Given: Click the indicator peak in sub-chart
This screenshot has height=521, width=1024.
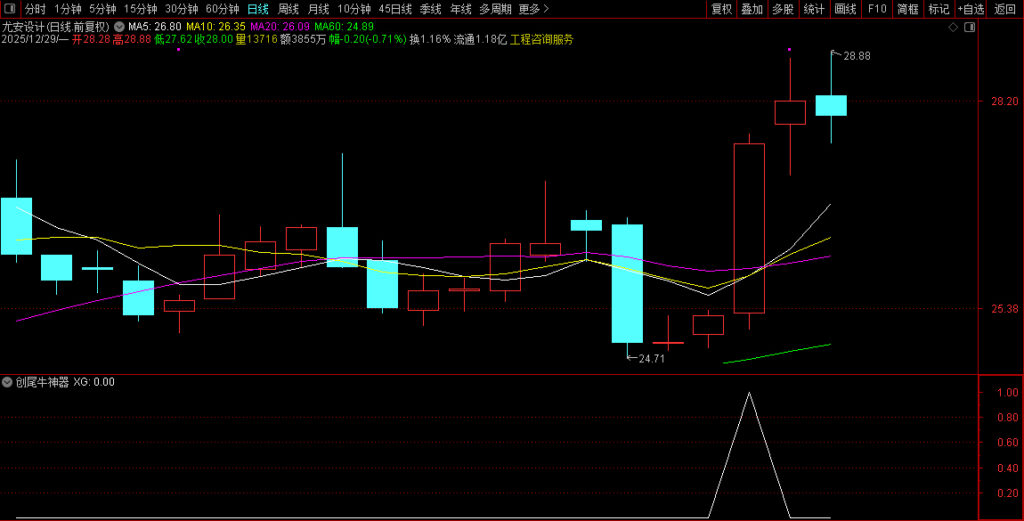Looking at the screenshot, I should point(748,393).
